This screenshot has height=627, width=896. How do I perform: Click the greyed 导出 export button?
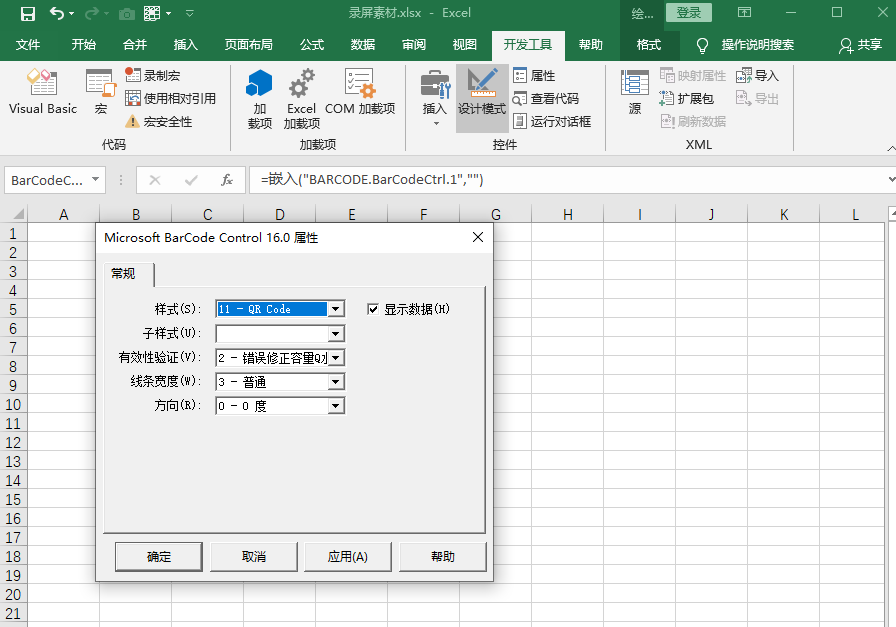[757, 98]
